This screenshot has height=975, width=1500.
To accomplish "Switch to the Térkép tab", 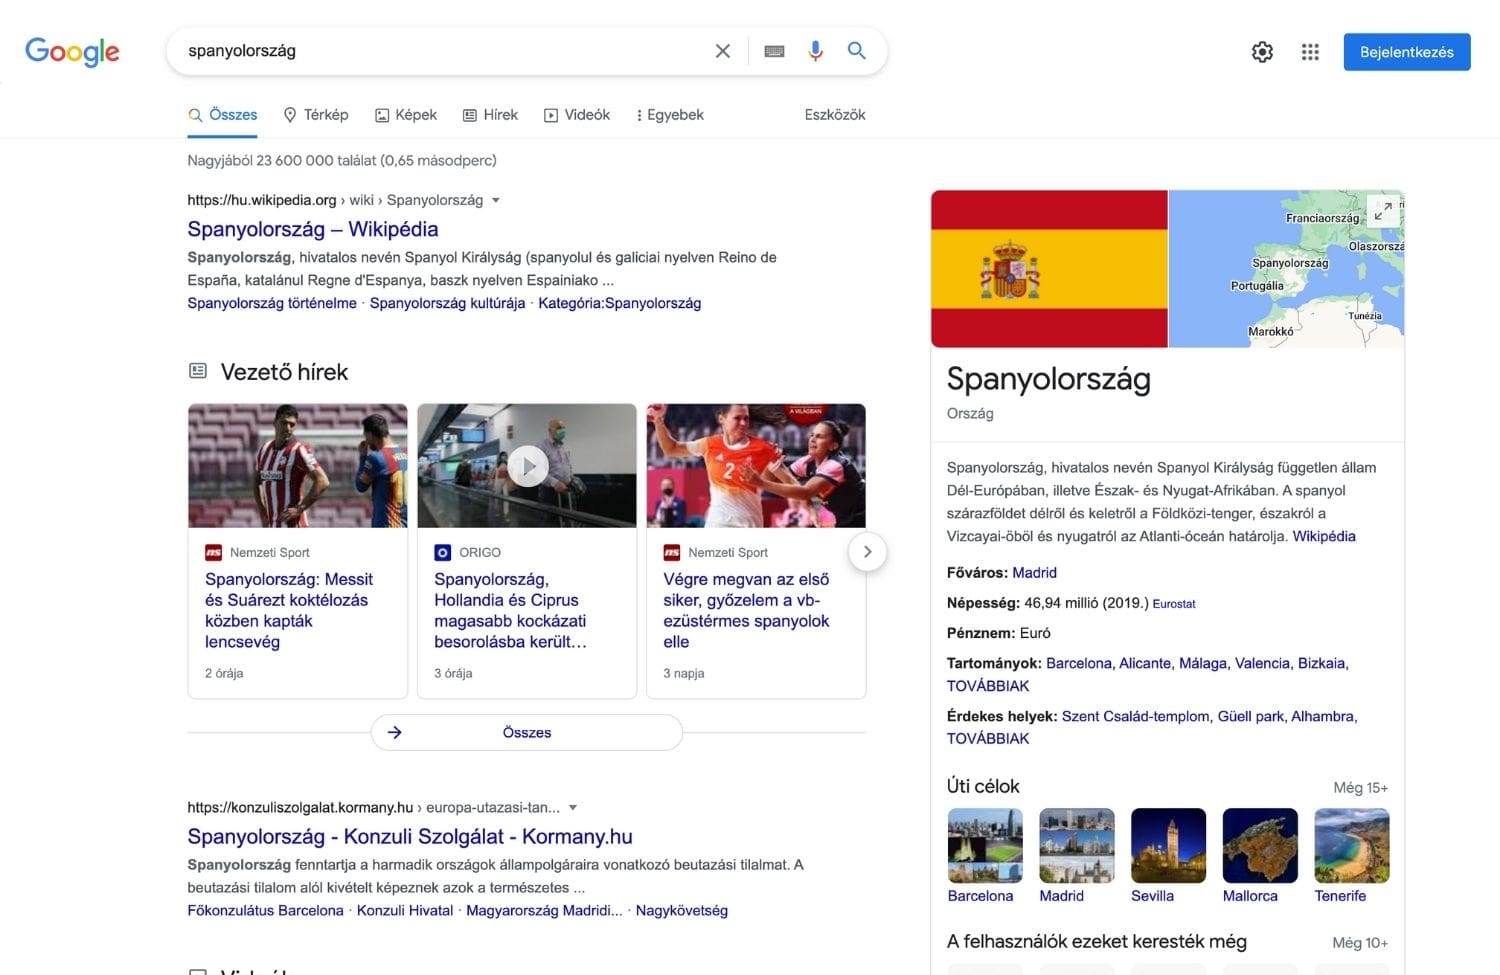I will 316,115.
